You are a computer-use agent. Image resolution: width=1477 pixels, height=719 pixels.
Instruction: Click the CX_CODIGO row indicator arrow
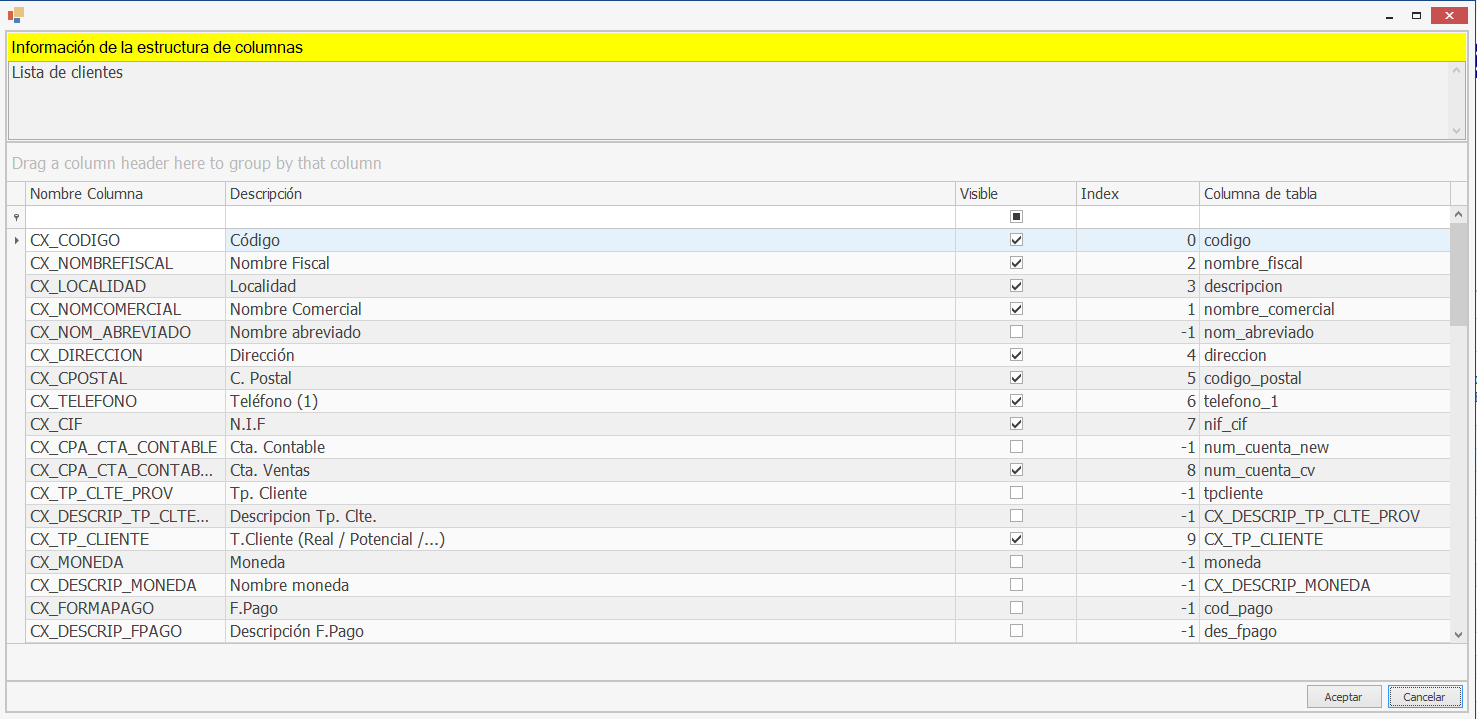pos(16,241)
